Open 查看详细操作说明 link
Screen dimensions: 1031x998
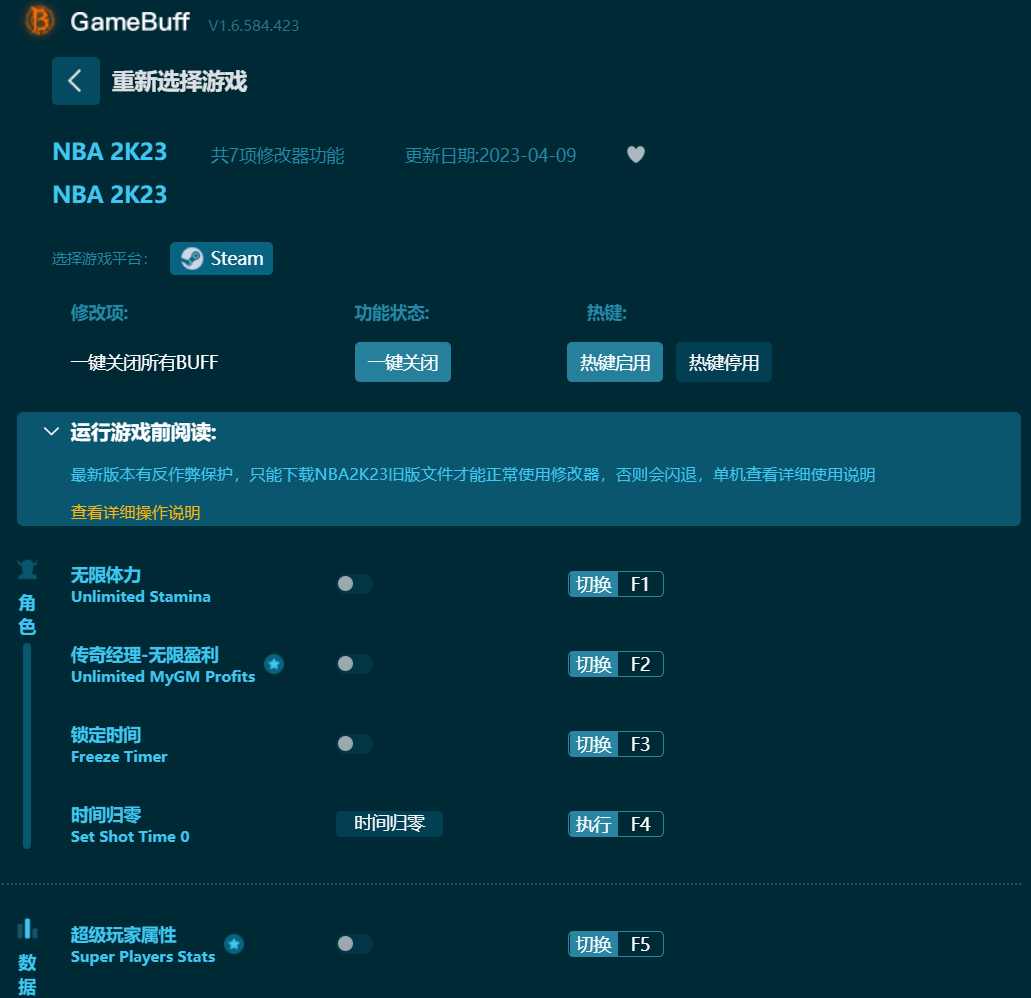coord(135,513)
